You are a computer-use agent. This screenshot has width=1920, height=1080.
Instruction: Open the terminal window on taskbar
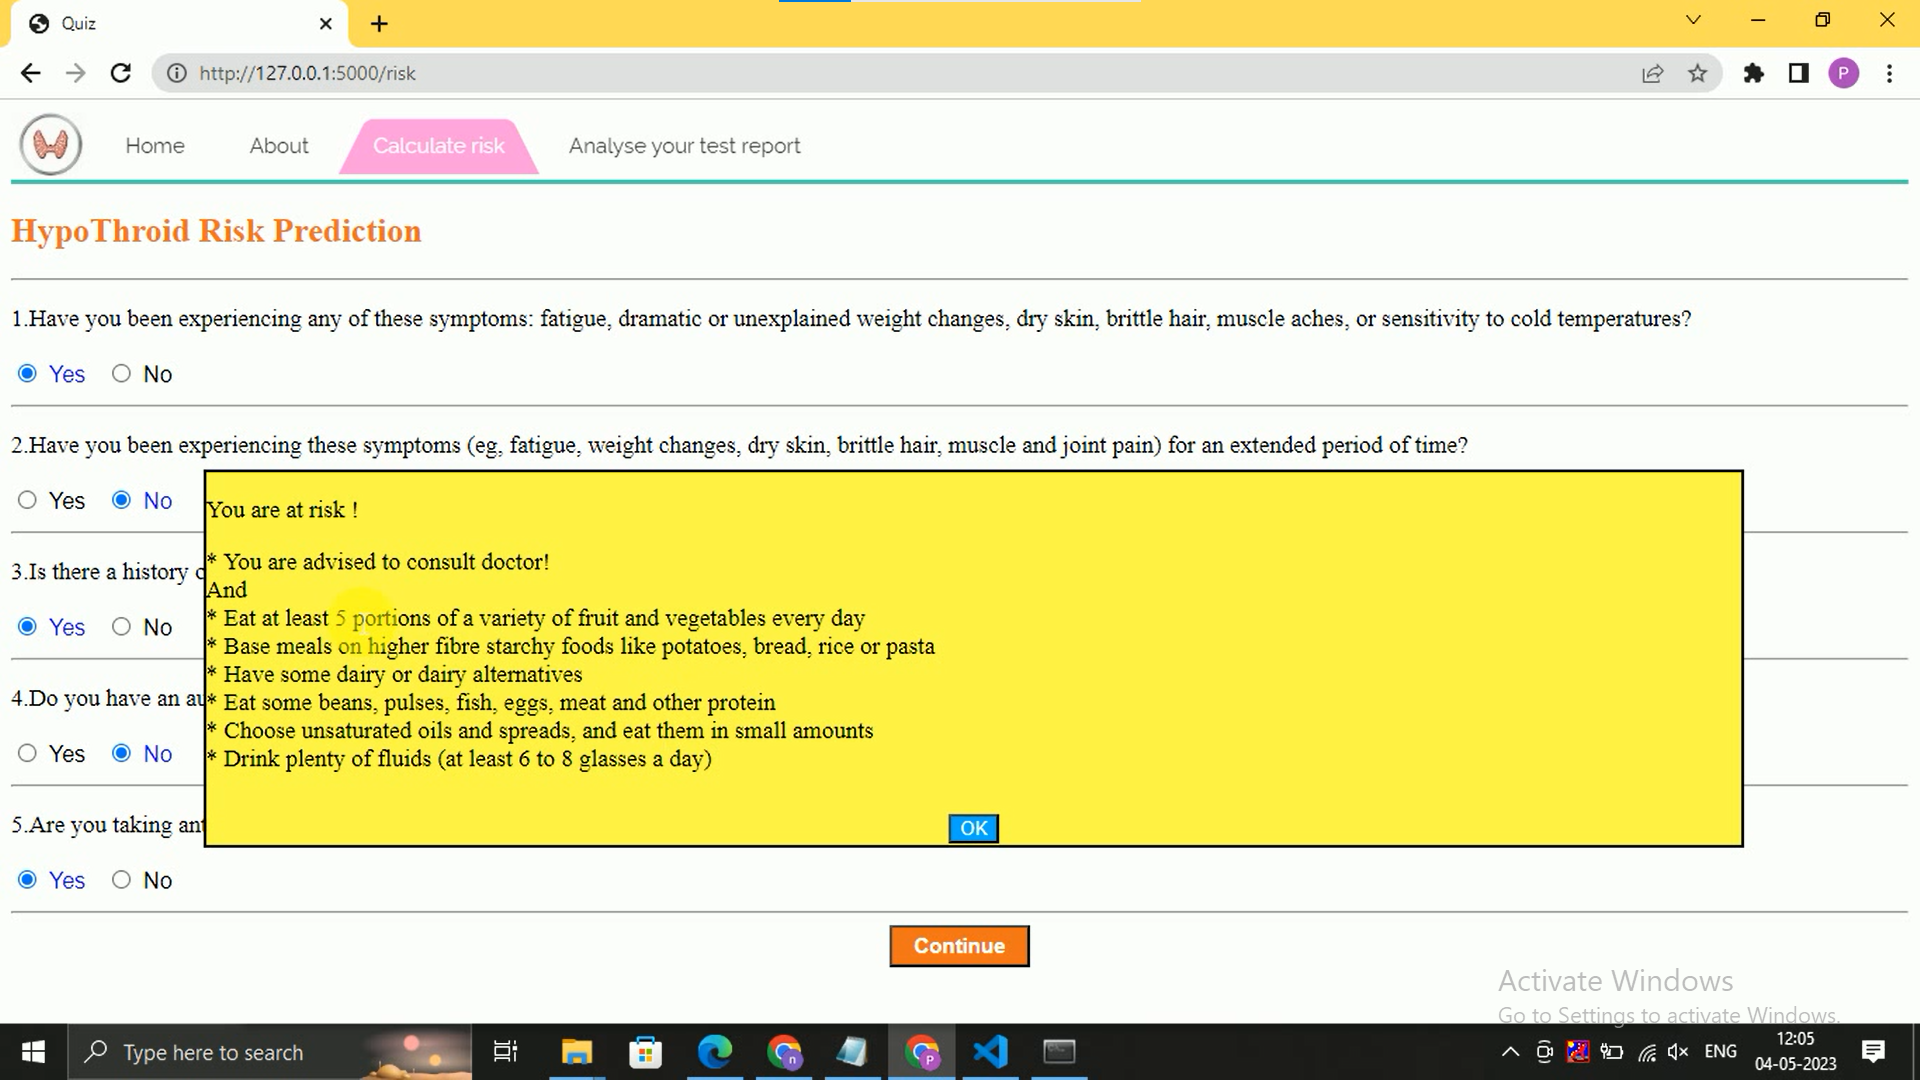click(x=1059, y=1052)
